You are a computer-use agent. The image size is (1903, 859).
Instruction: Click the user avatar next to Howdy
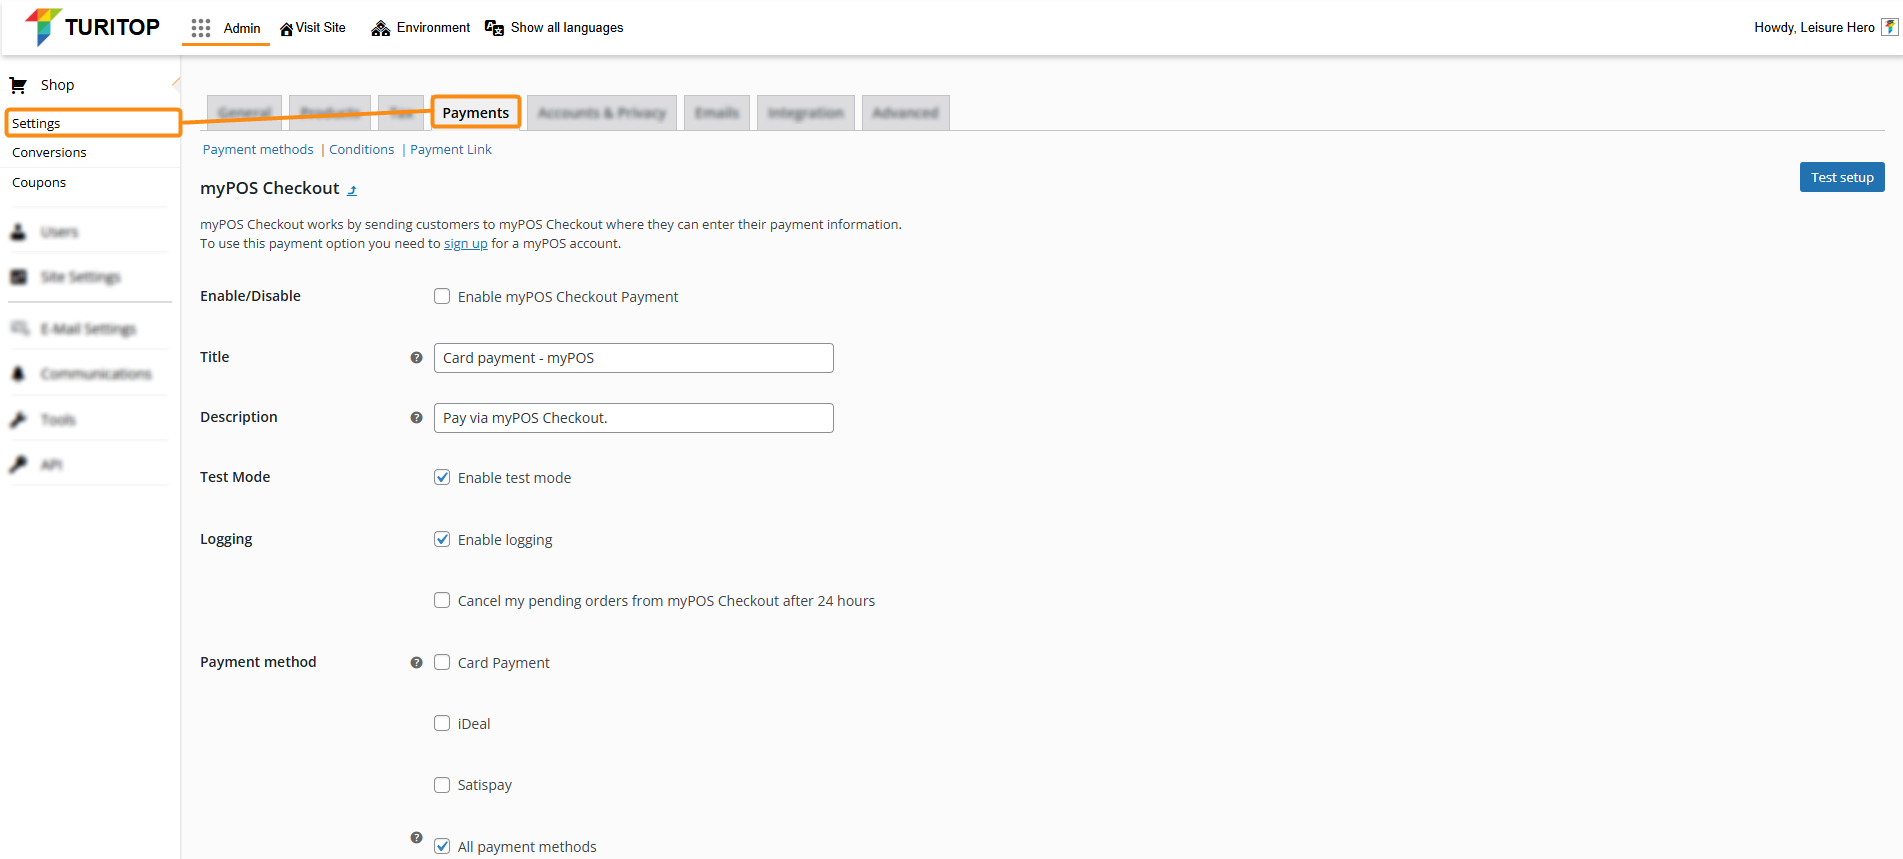click(x=1889, y=28)
